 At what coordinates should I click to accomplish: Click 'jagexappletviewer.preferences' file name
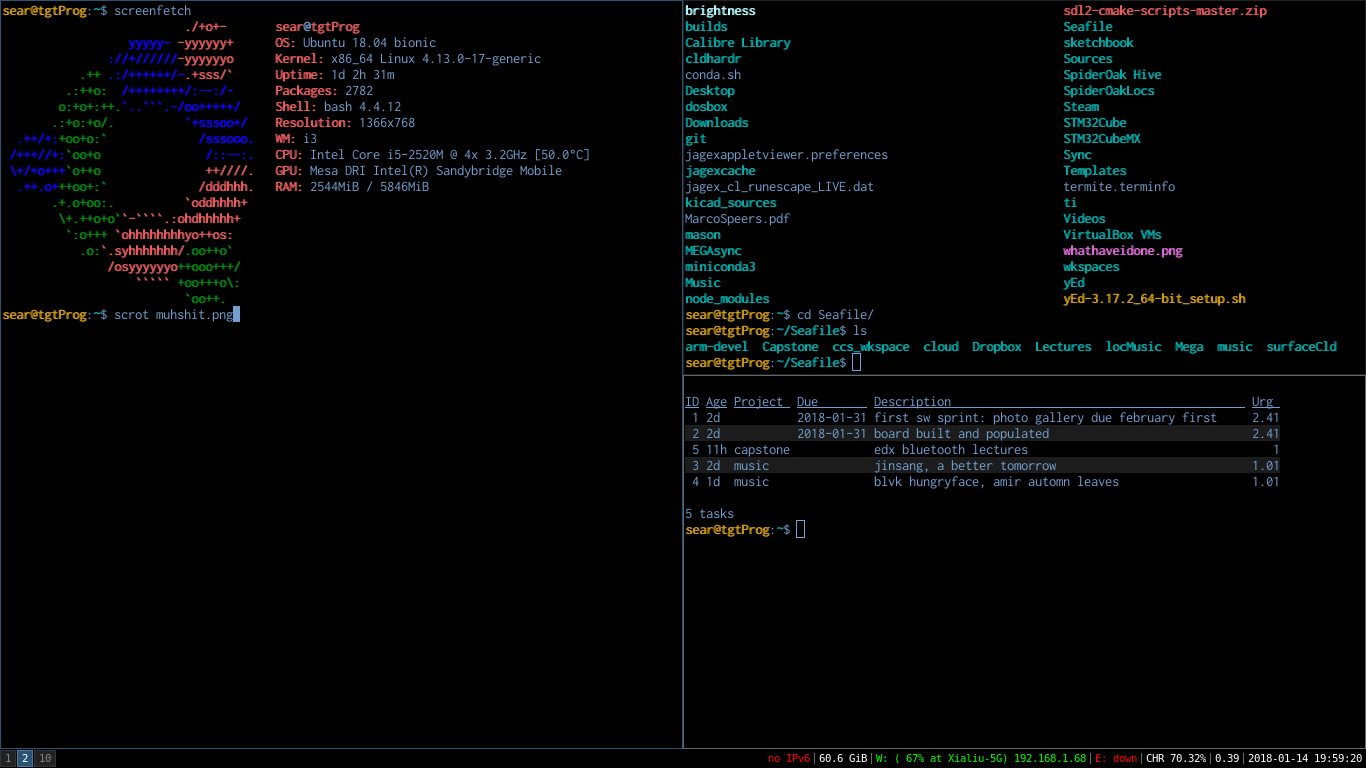coord(786,155)
